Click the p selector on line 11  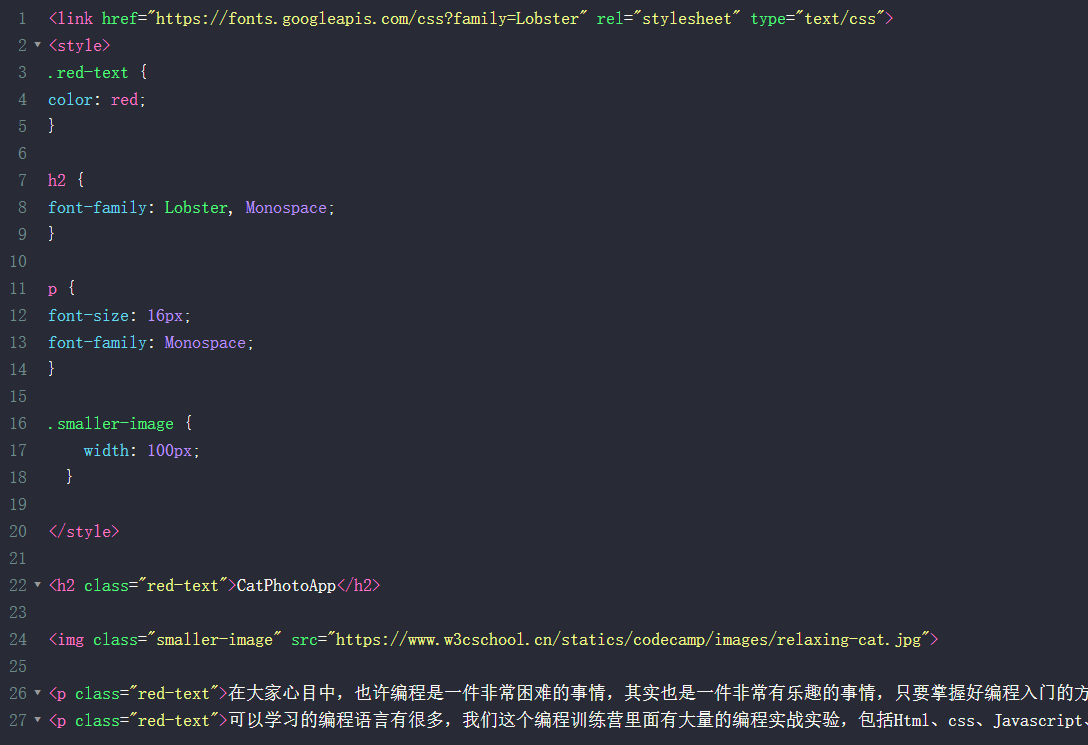[x=53, y=289]
